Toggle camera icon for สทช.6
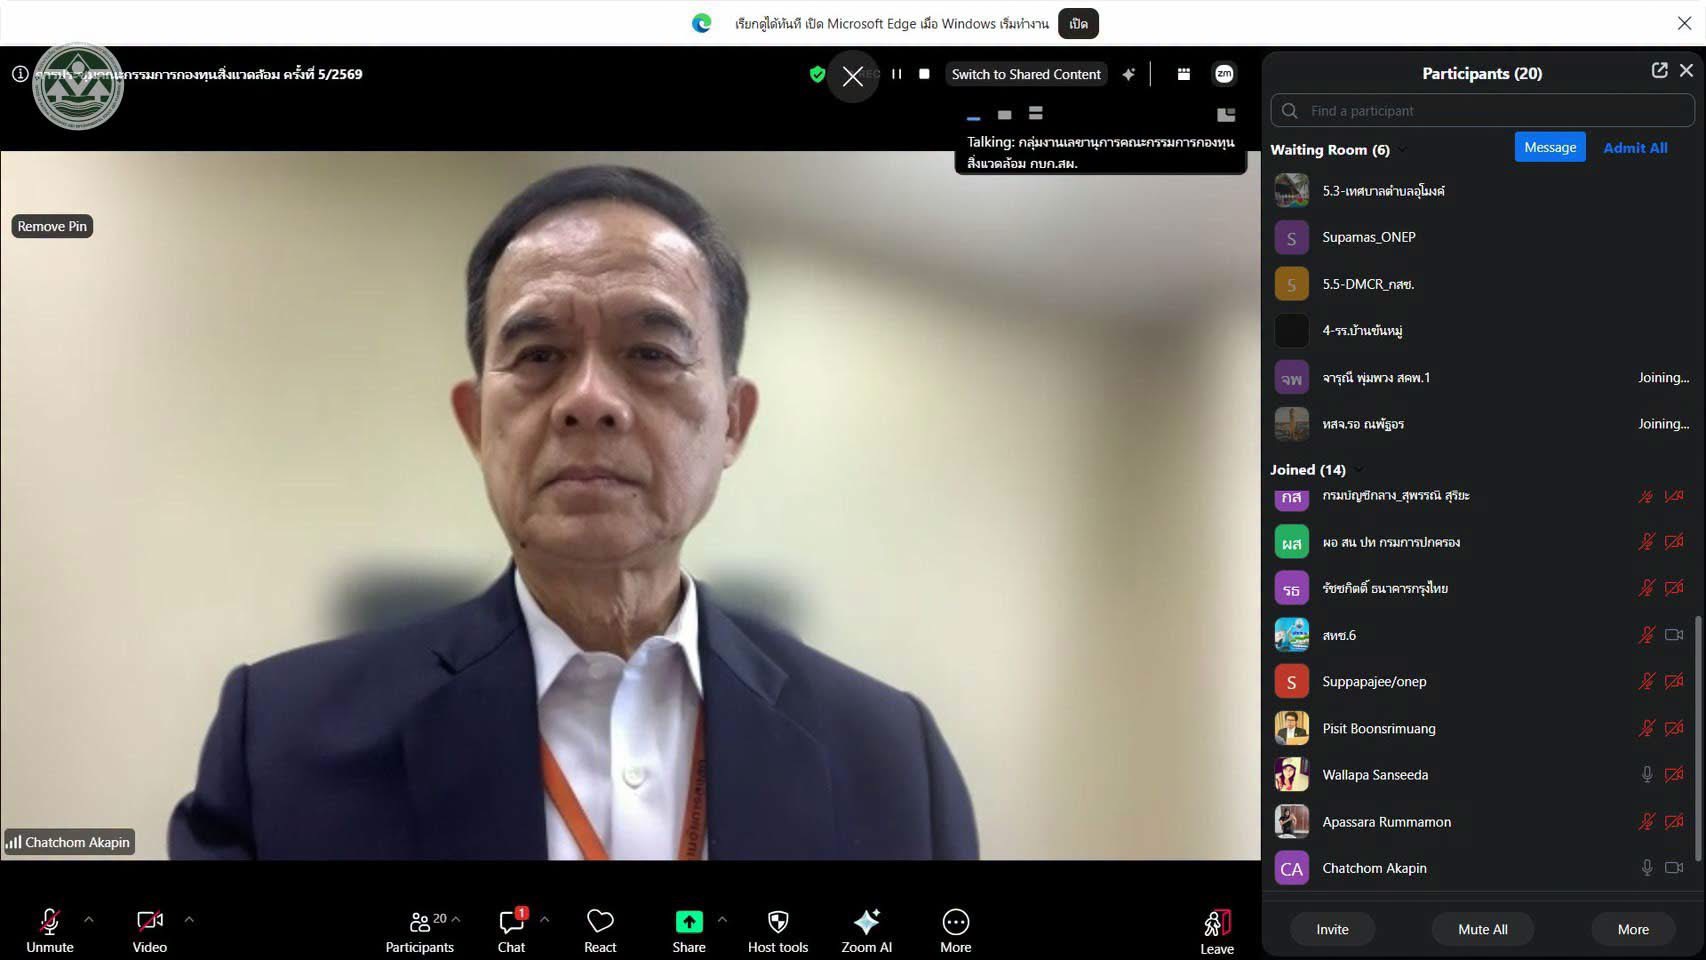The width and height of the screenshot is (1706, 960). 1674,635
